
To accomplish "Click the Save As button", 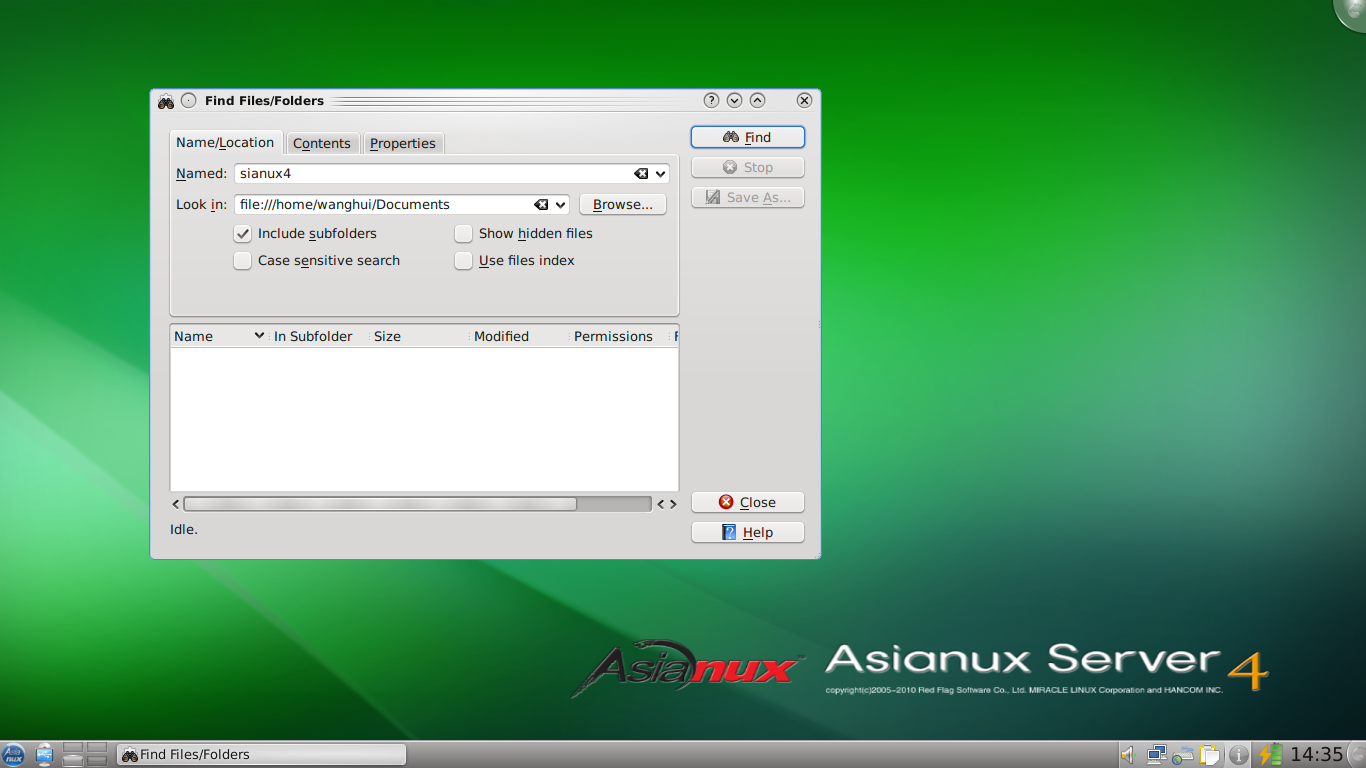I will 748,197.
